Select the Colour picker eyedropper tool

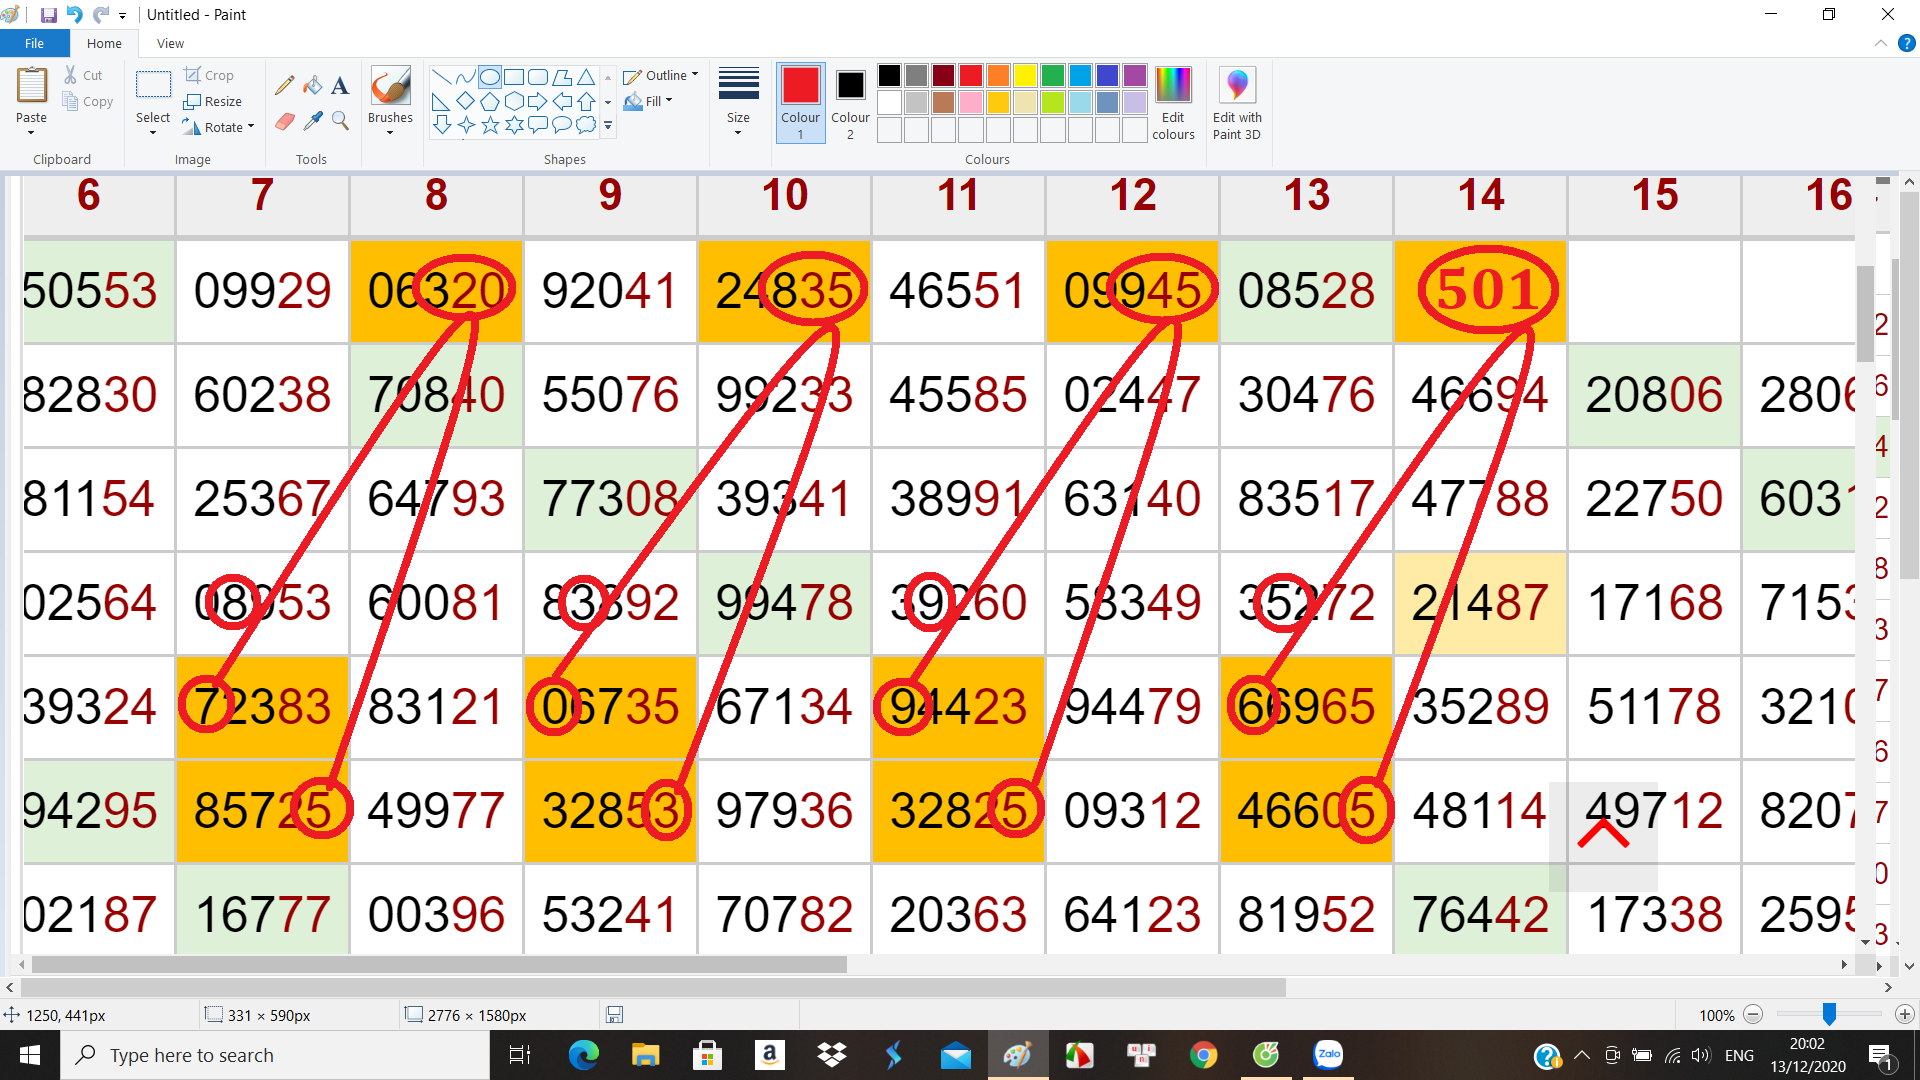[x=313, y=121]
